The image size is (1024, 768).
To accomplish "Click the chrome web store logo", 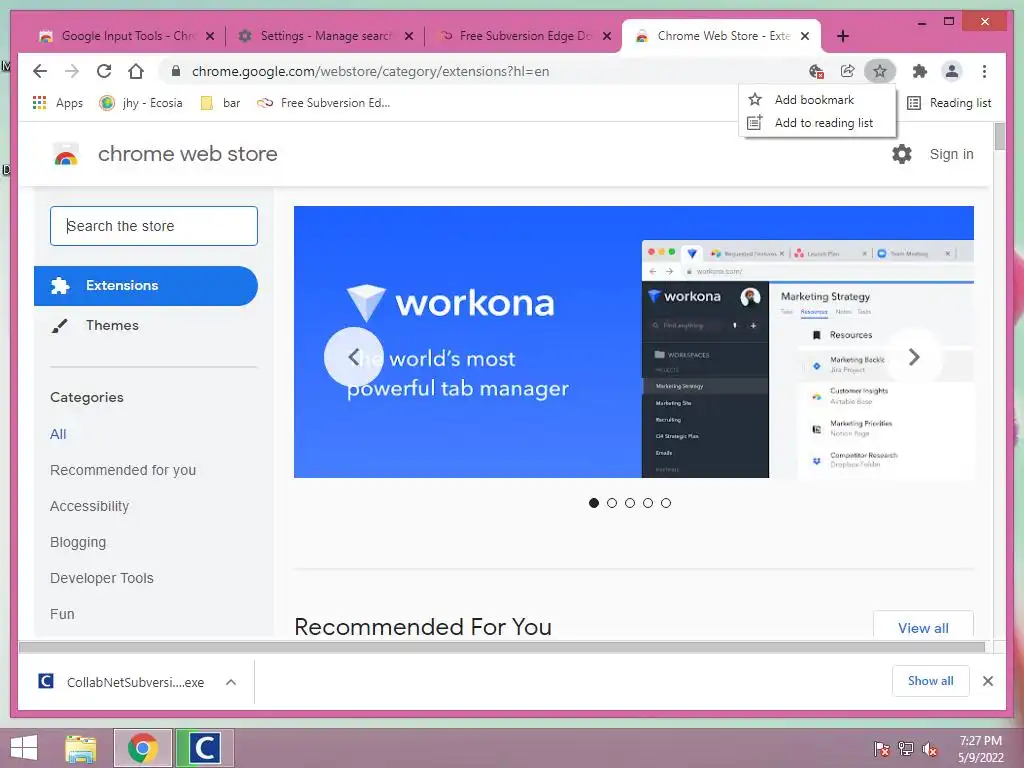I will pos(66,154).
